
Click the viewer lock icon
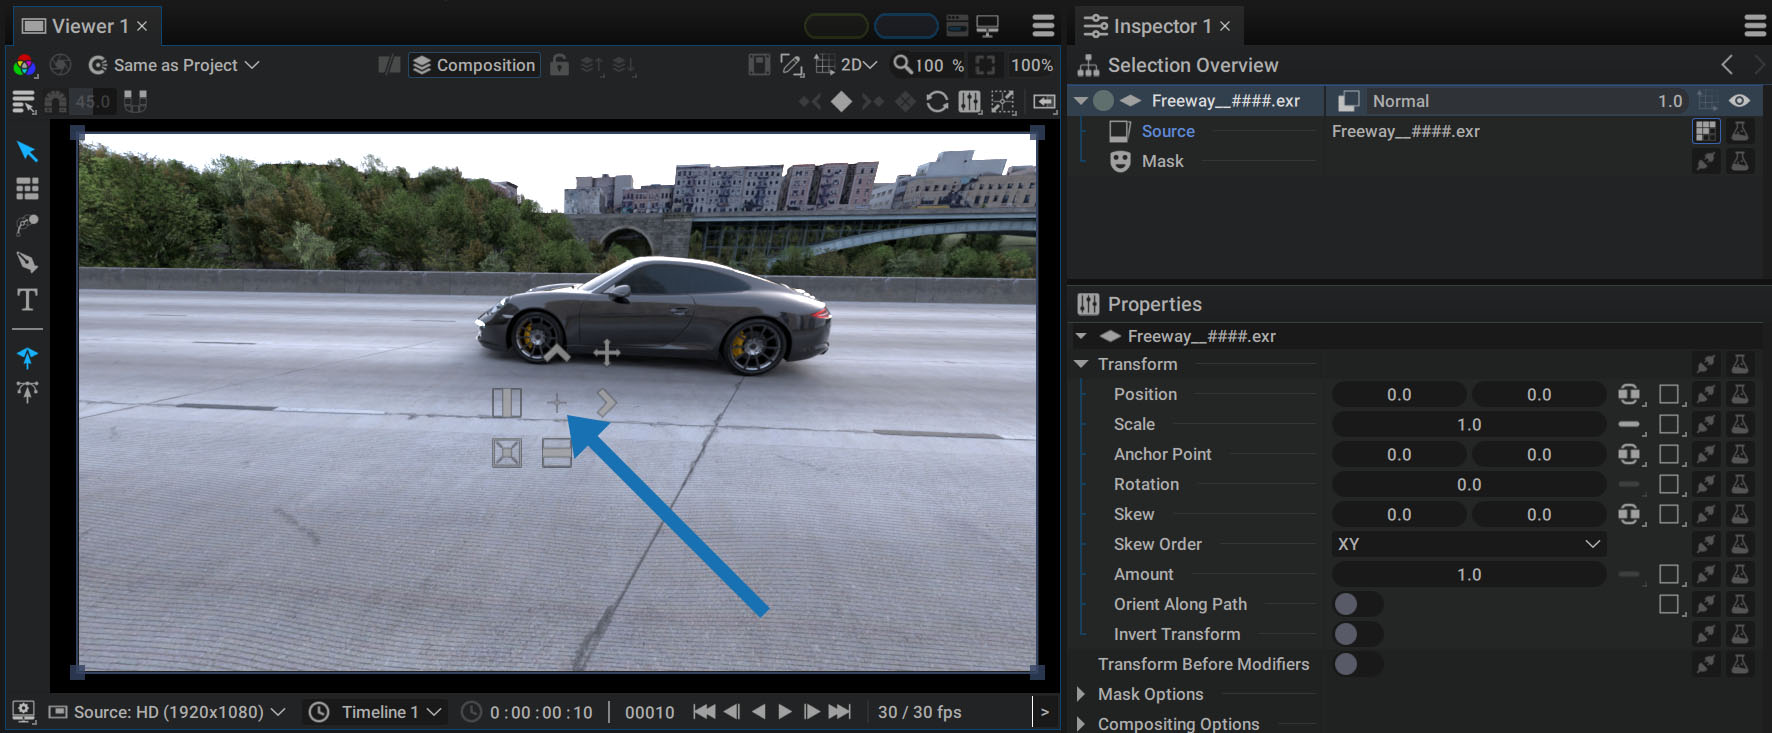point(560,65)
